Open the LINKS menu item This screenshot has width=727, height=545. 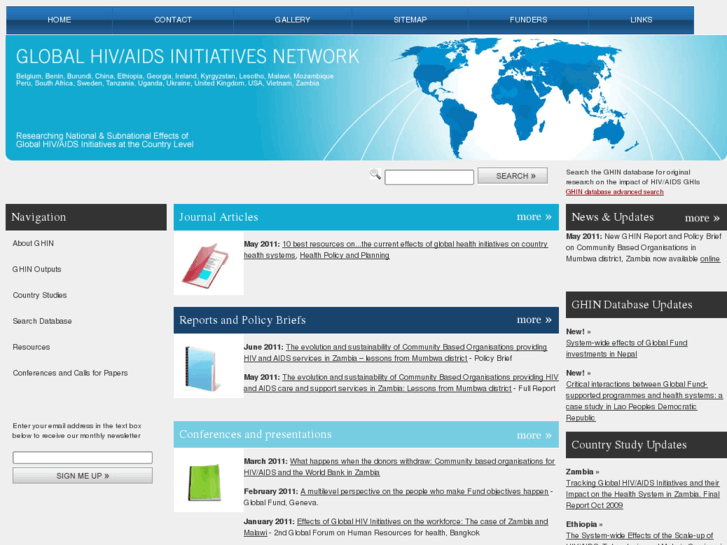tap(641, 20)
